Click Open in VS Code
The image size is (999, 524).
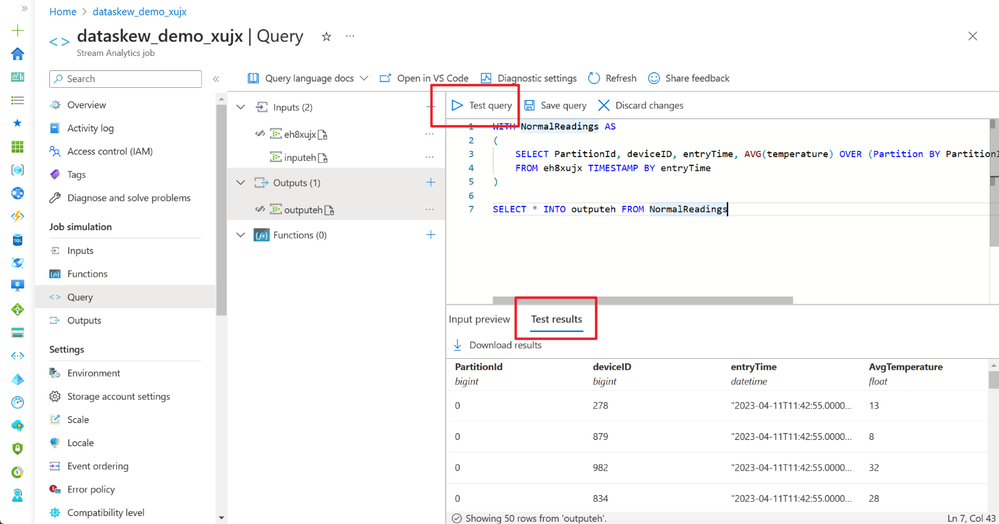pos(424,78)
